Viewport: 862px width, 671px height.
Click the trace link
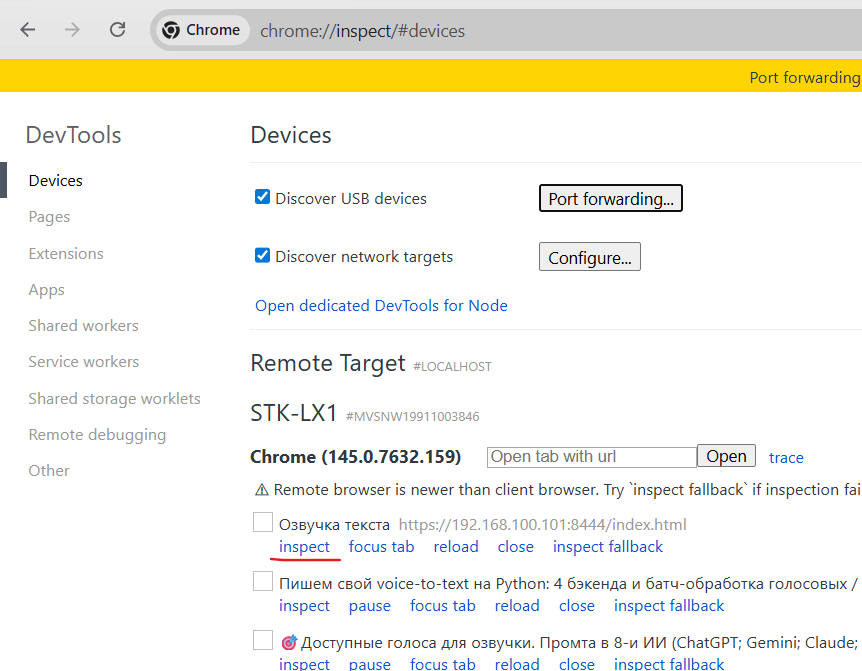[786, 457]
